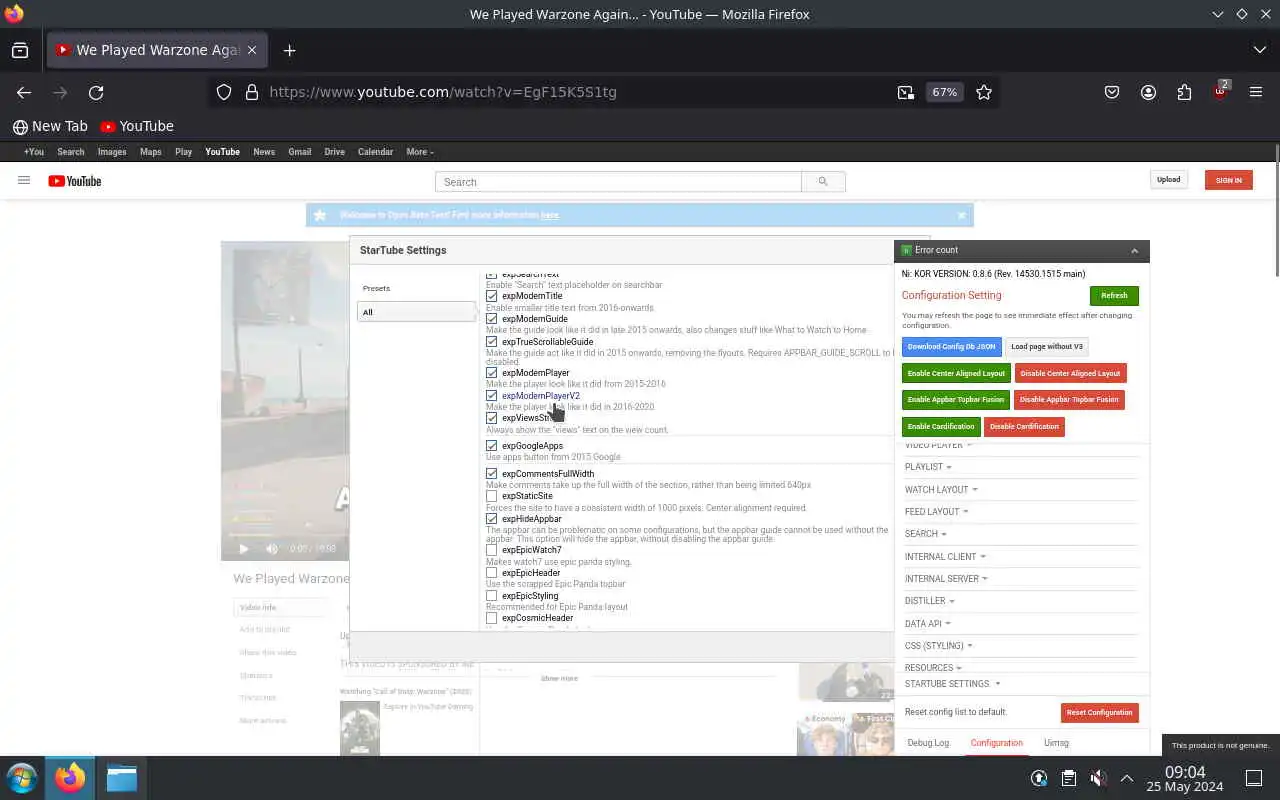Expand the DISTILLER config section

[x=929, y=601]
